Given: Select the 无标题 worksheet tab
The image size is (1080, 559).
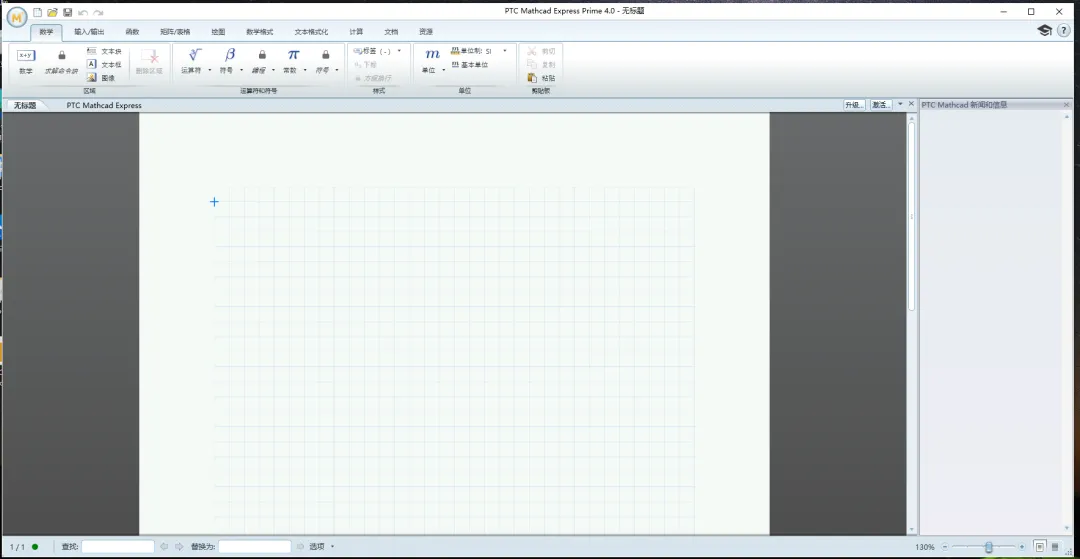Looking at the screenshot, I should 25,105.
